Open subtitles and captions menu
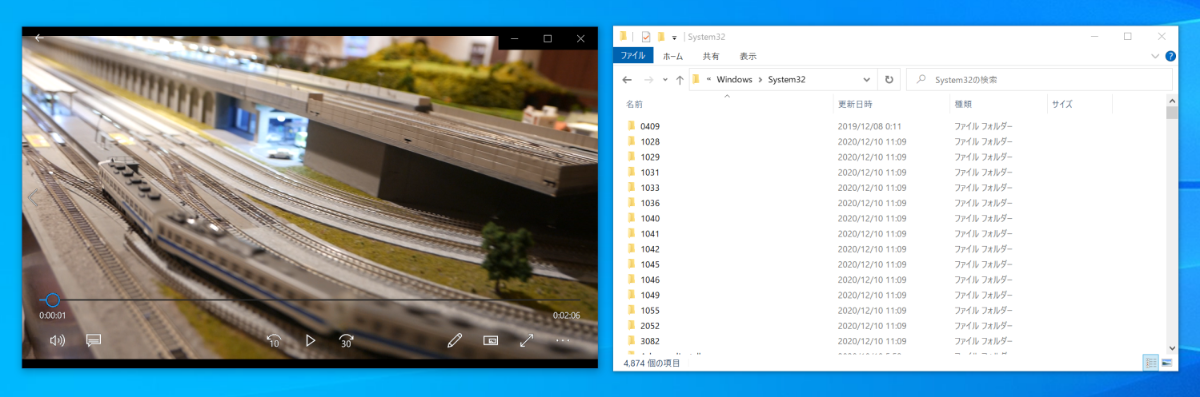Image resolution: width=1200 pixels, height=397 pixels. [94, 340]
